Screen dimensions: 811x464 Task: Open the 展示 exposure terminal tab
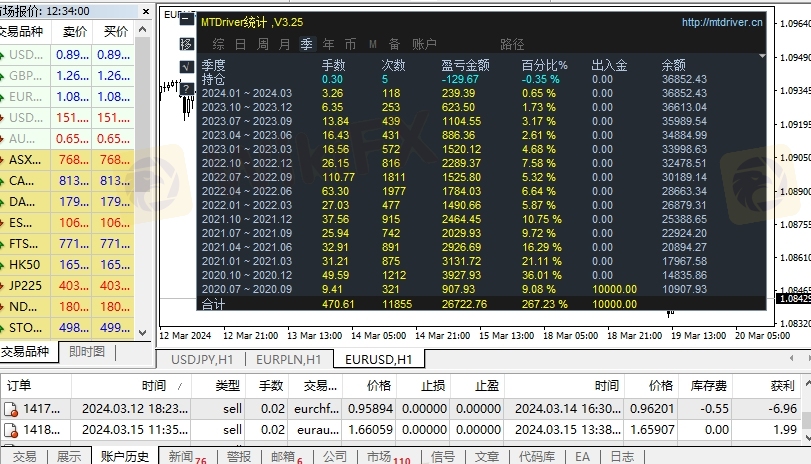pyautogui.click(x=69, y=456)
